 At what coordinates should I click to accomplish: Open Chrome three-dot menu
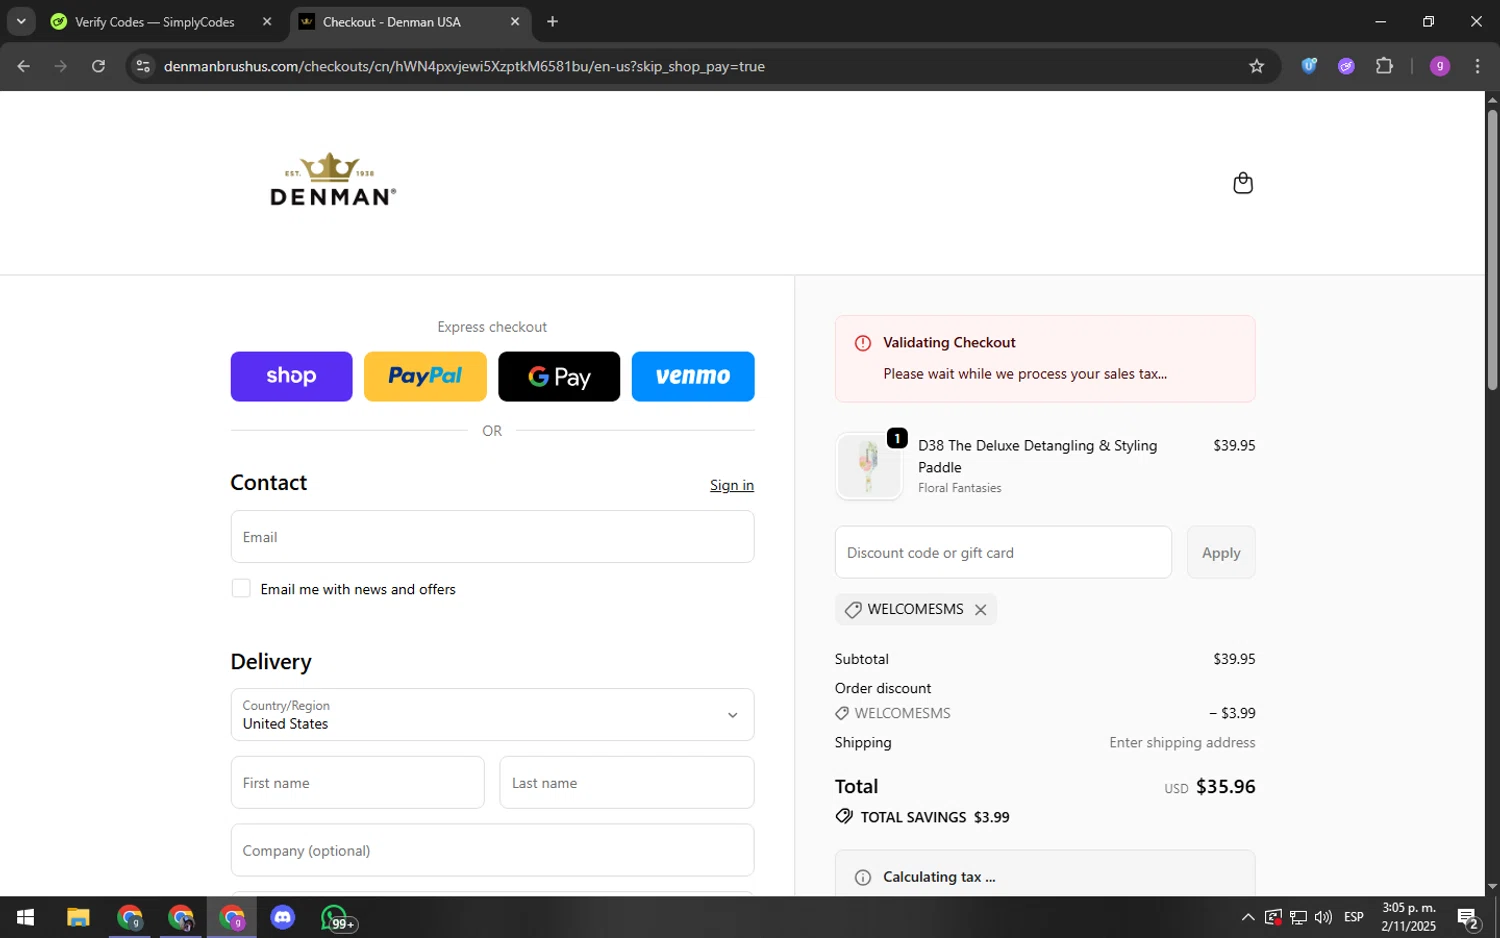click(1477, 66)
